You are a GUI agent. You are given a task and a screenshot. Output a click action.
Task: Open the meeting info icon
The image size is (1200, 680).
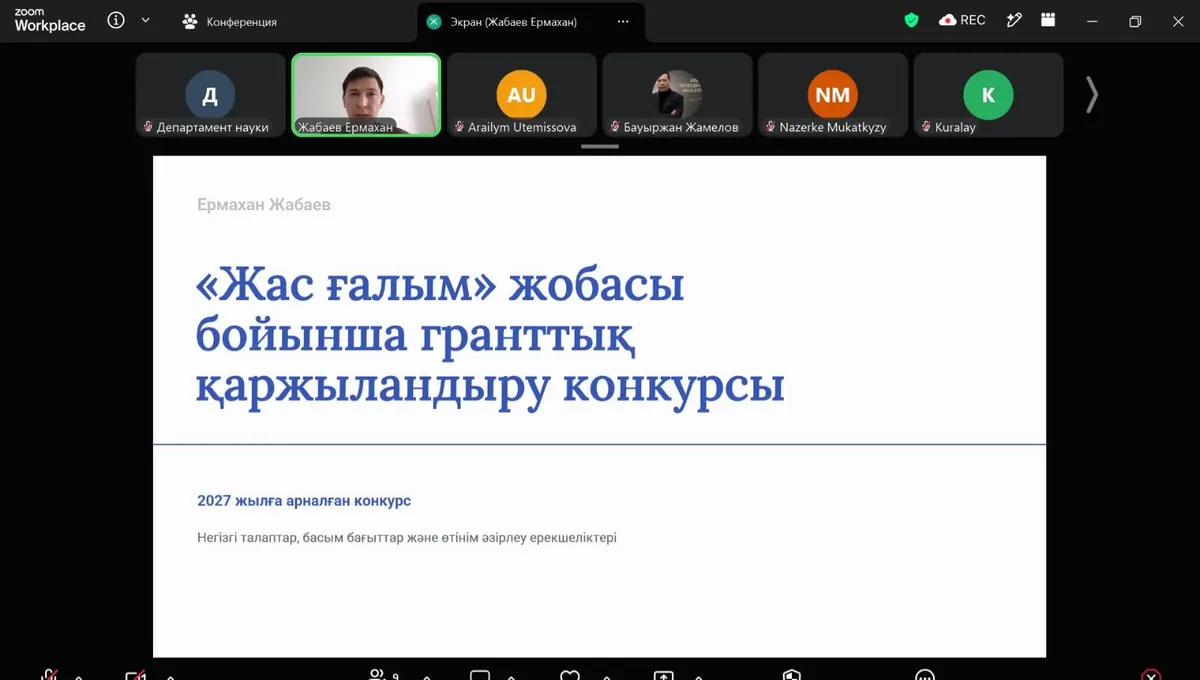pyautogui.click(x=116, y=20)
